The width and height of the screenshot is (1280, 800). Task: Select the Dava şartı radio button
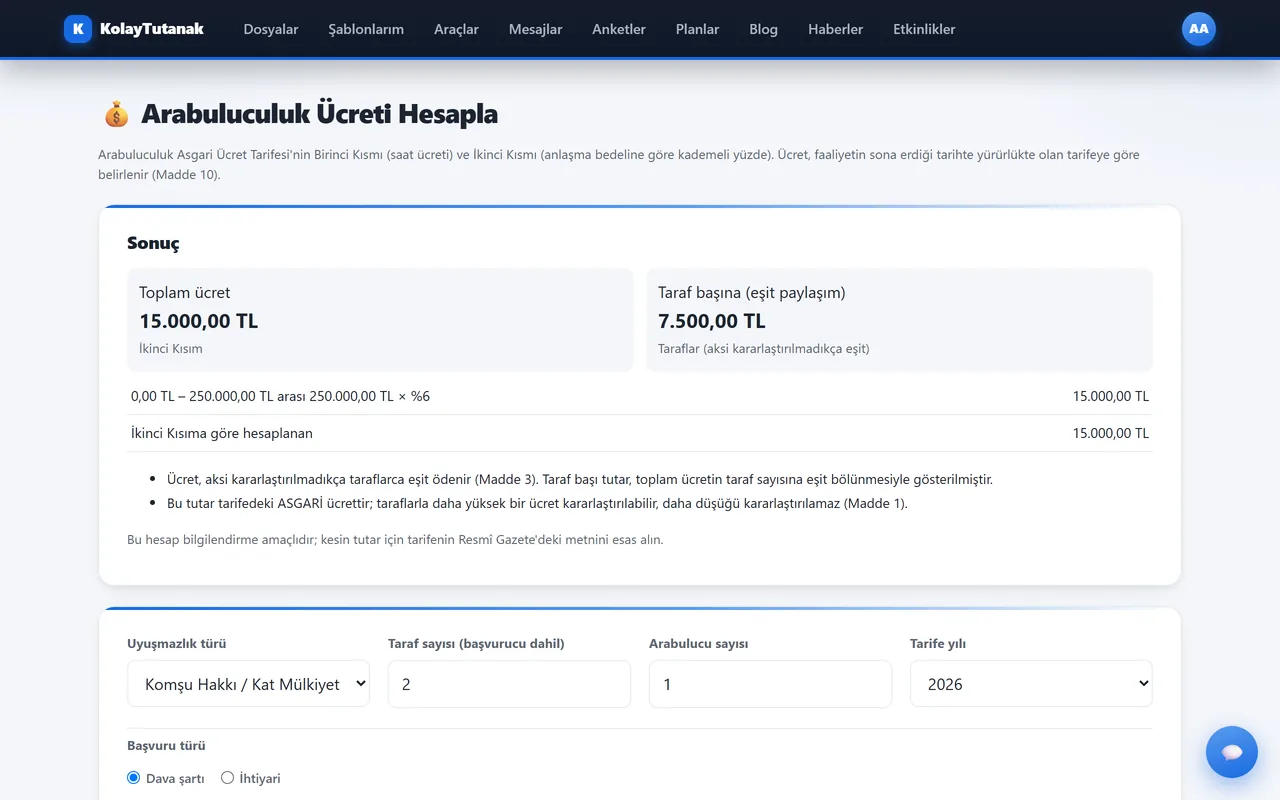tap(134, 778)
